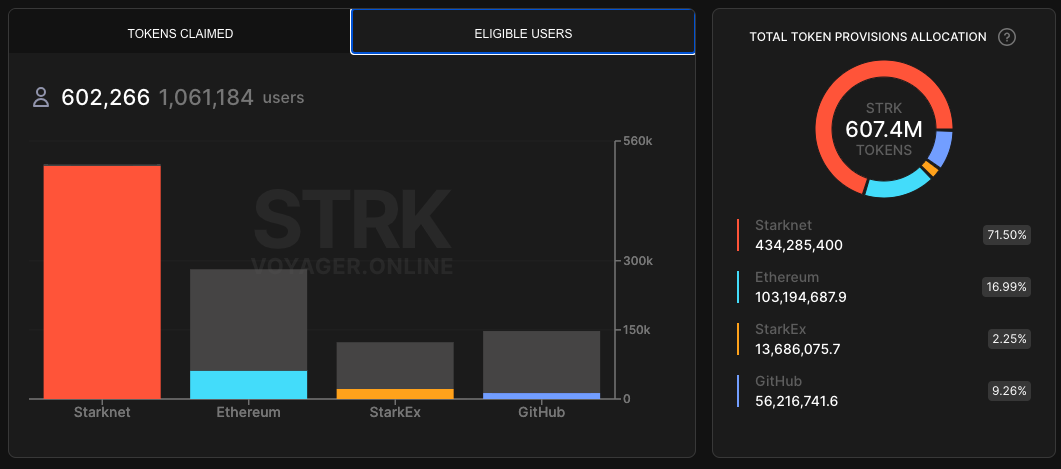Click the 103,194,687.9 allocation value

point(801,297)
